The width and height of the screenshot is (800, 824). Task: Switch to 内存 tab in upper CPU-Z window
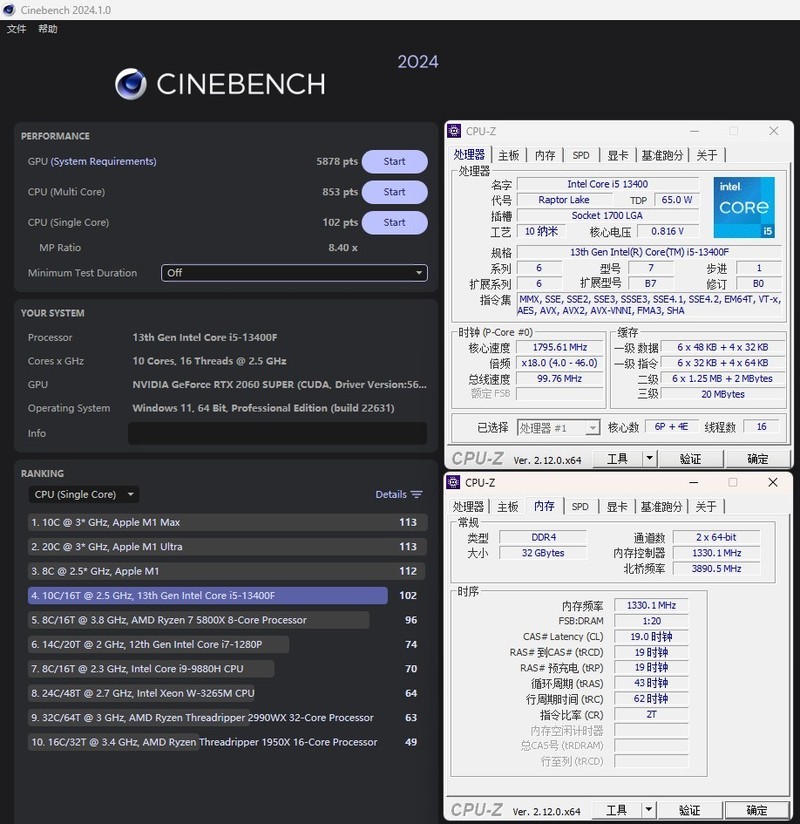(x=545, y=156)
